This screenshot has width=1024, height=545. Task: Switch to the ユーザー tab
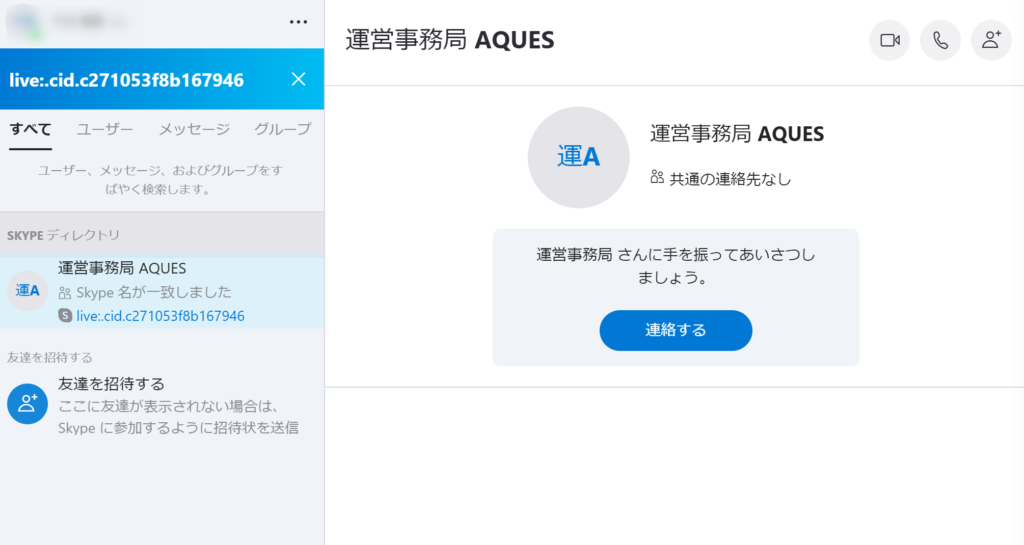[104, 129]
